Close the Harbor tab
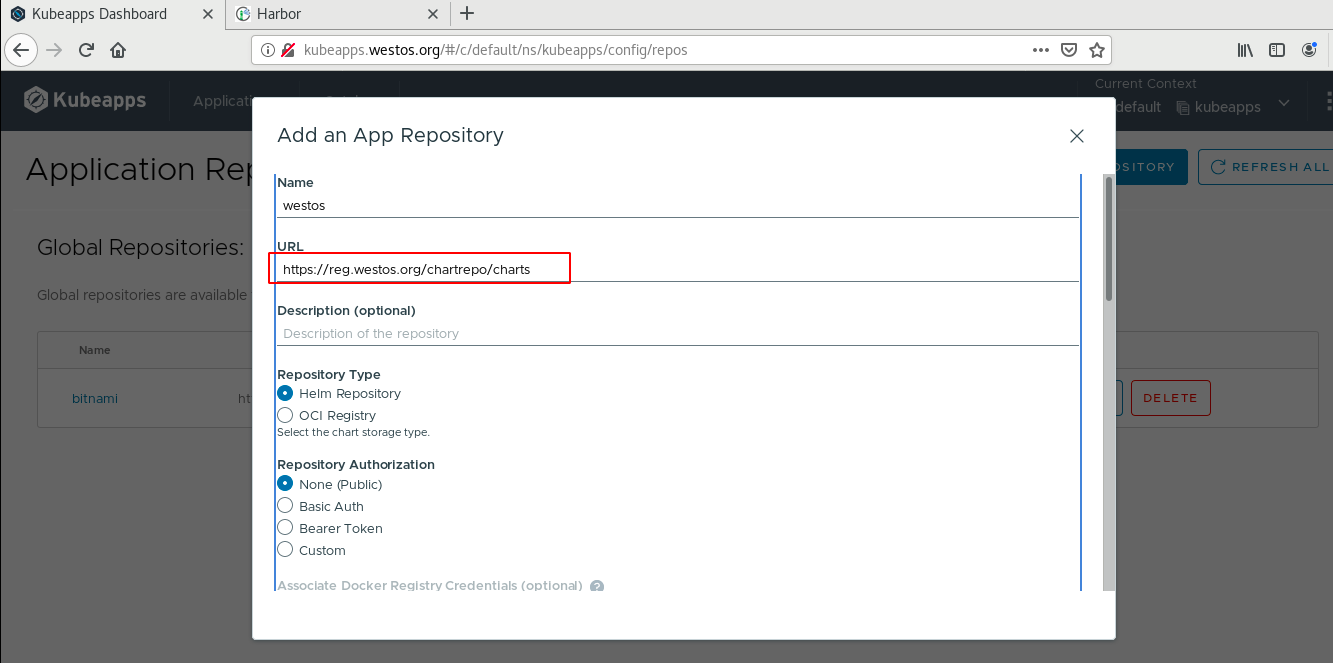Viewport: 1333px width, 663px height. pyautogui.click(x=433, y=14)
